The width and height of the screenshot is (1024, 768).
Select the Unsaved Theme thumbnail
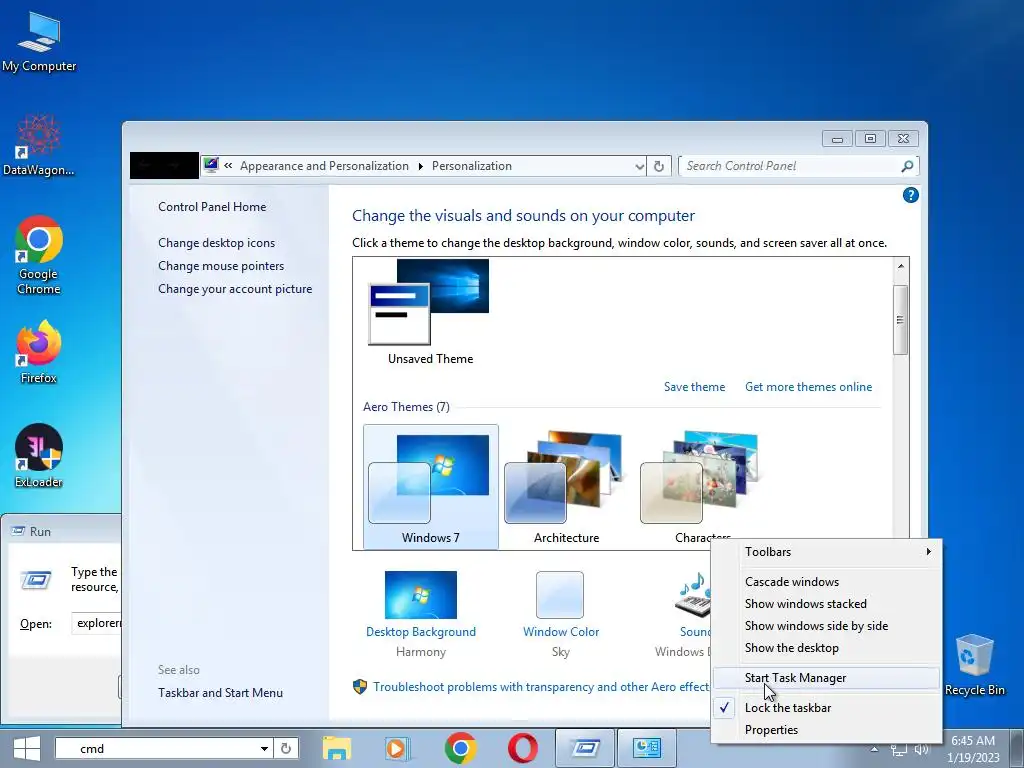pyautogui.click(x=430, y=312)
